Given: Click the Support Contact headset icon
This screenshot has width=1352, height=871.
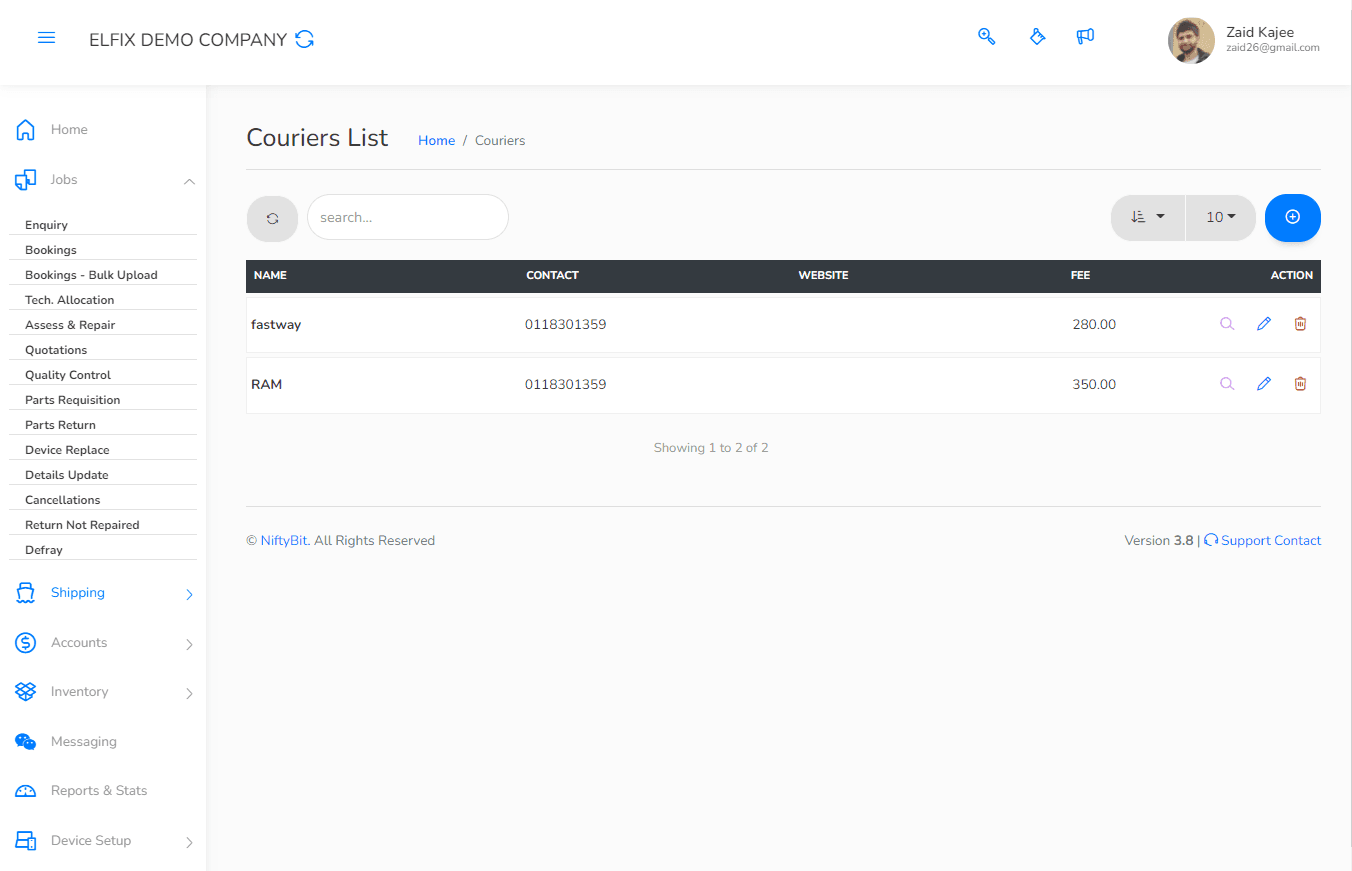Looking at the screenshot, I should (x=1211, y=540).
